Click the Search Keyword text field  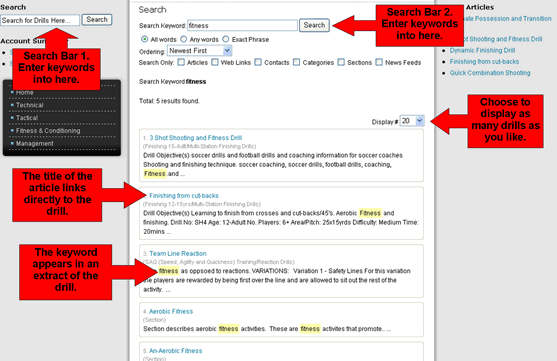(x=242, y=26)
